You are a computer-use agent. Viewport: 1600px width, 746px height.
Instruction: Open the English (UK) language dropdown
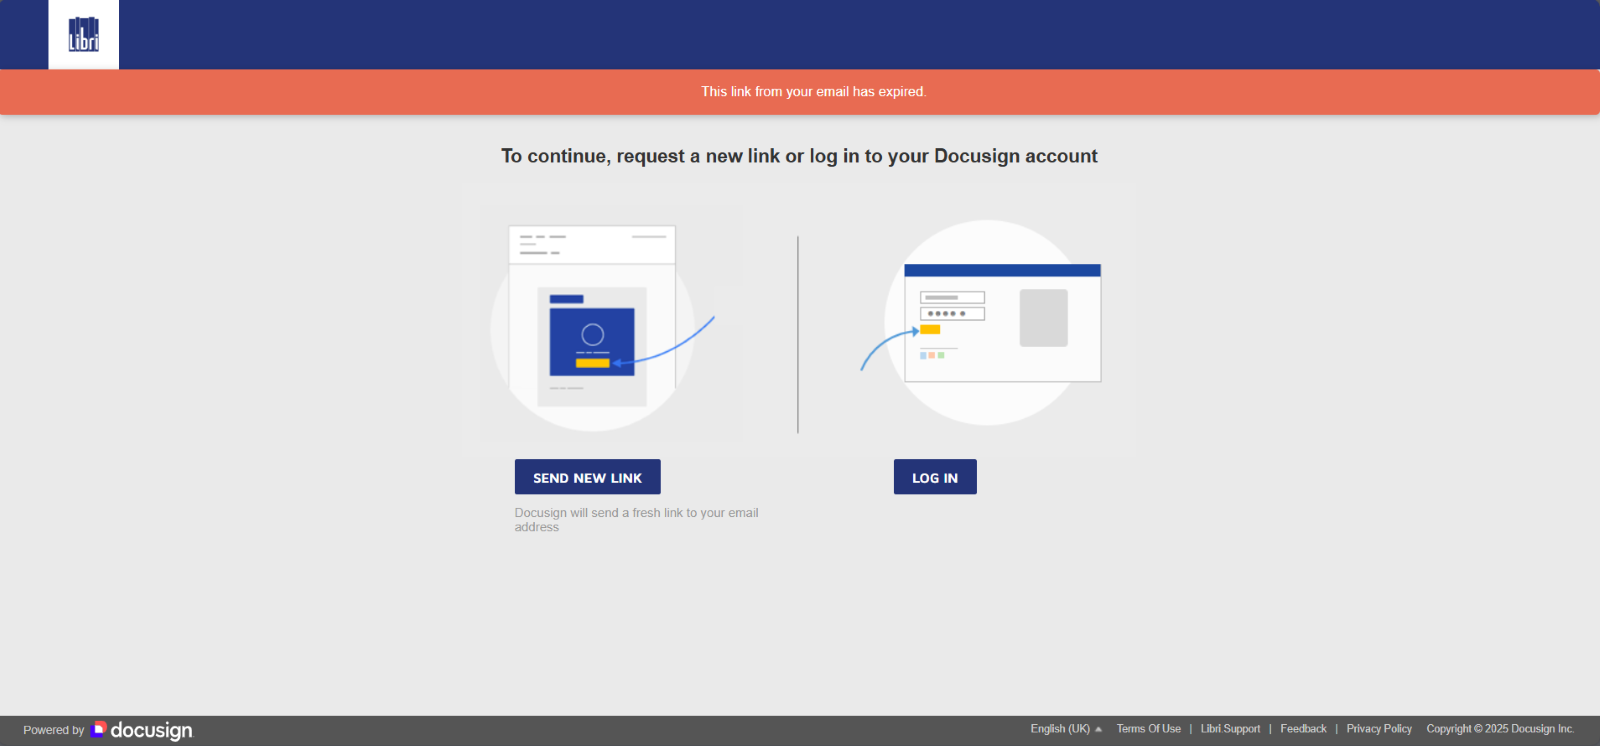click(1066, 729)
